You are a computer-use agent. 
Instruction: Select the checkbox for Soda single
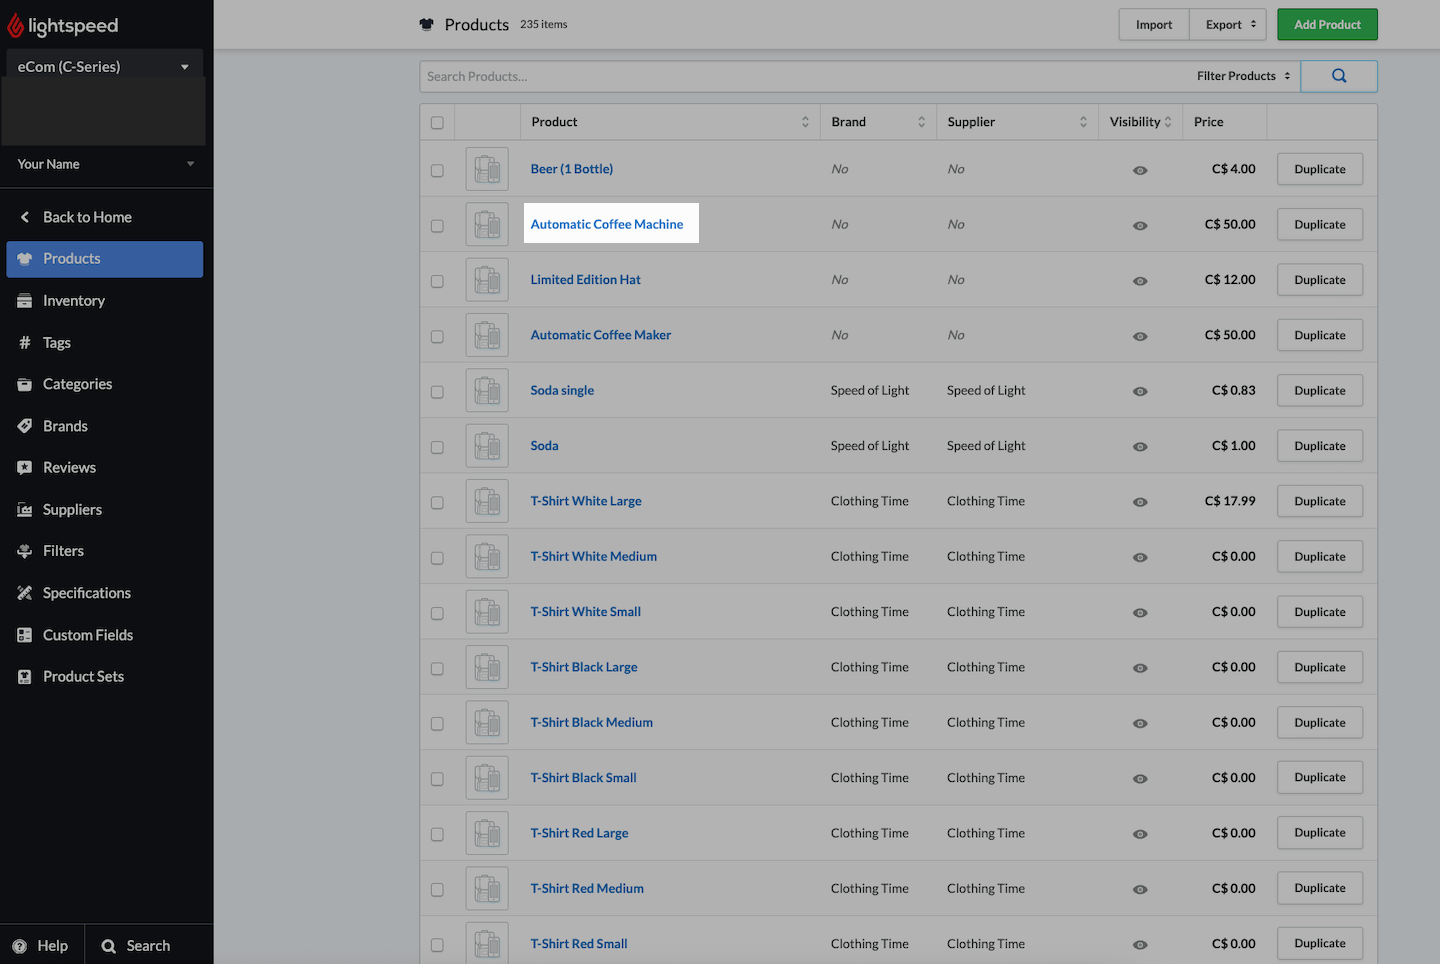[437, 390]
